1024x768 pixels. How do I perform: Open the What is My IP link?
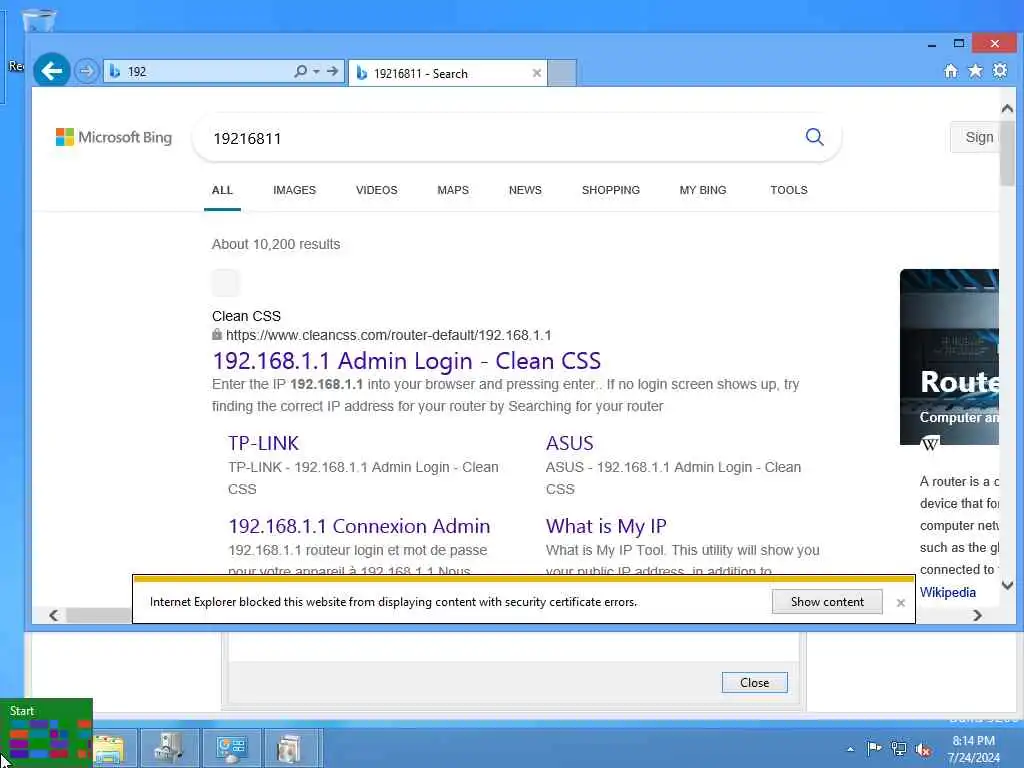point(606,526)
